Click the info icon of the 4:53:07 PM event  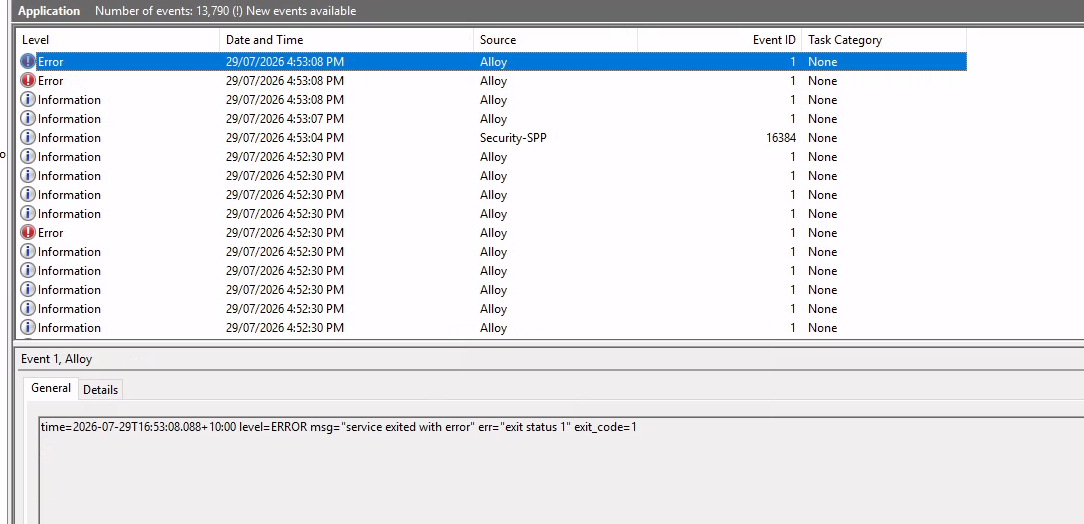coord(28,118)
